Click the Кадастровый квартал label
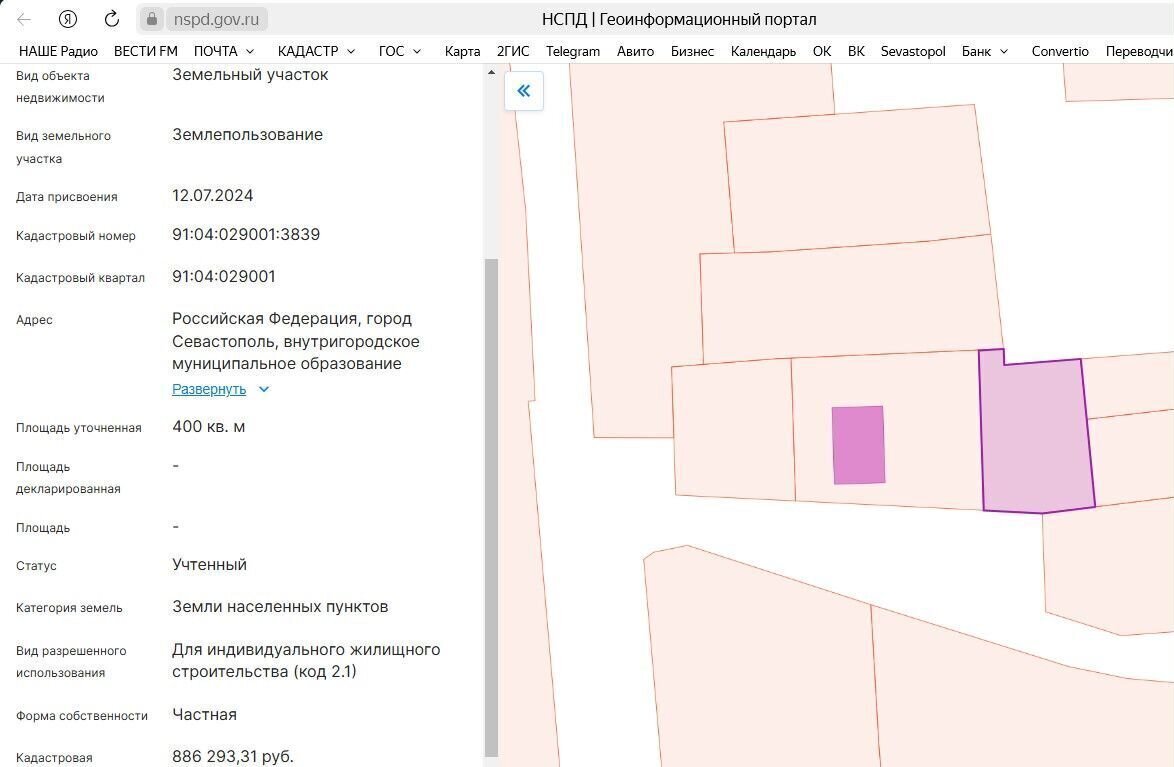The image size is (1174, 767). click(80, 278)
